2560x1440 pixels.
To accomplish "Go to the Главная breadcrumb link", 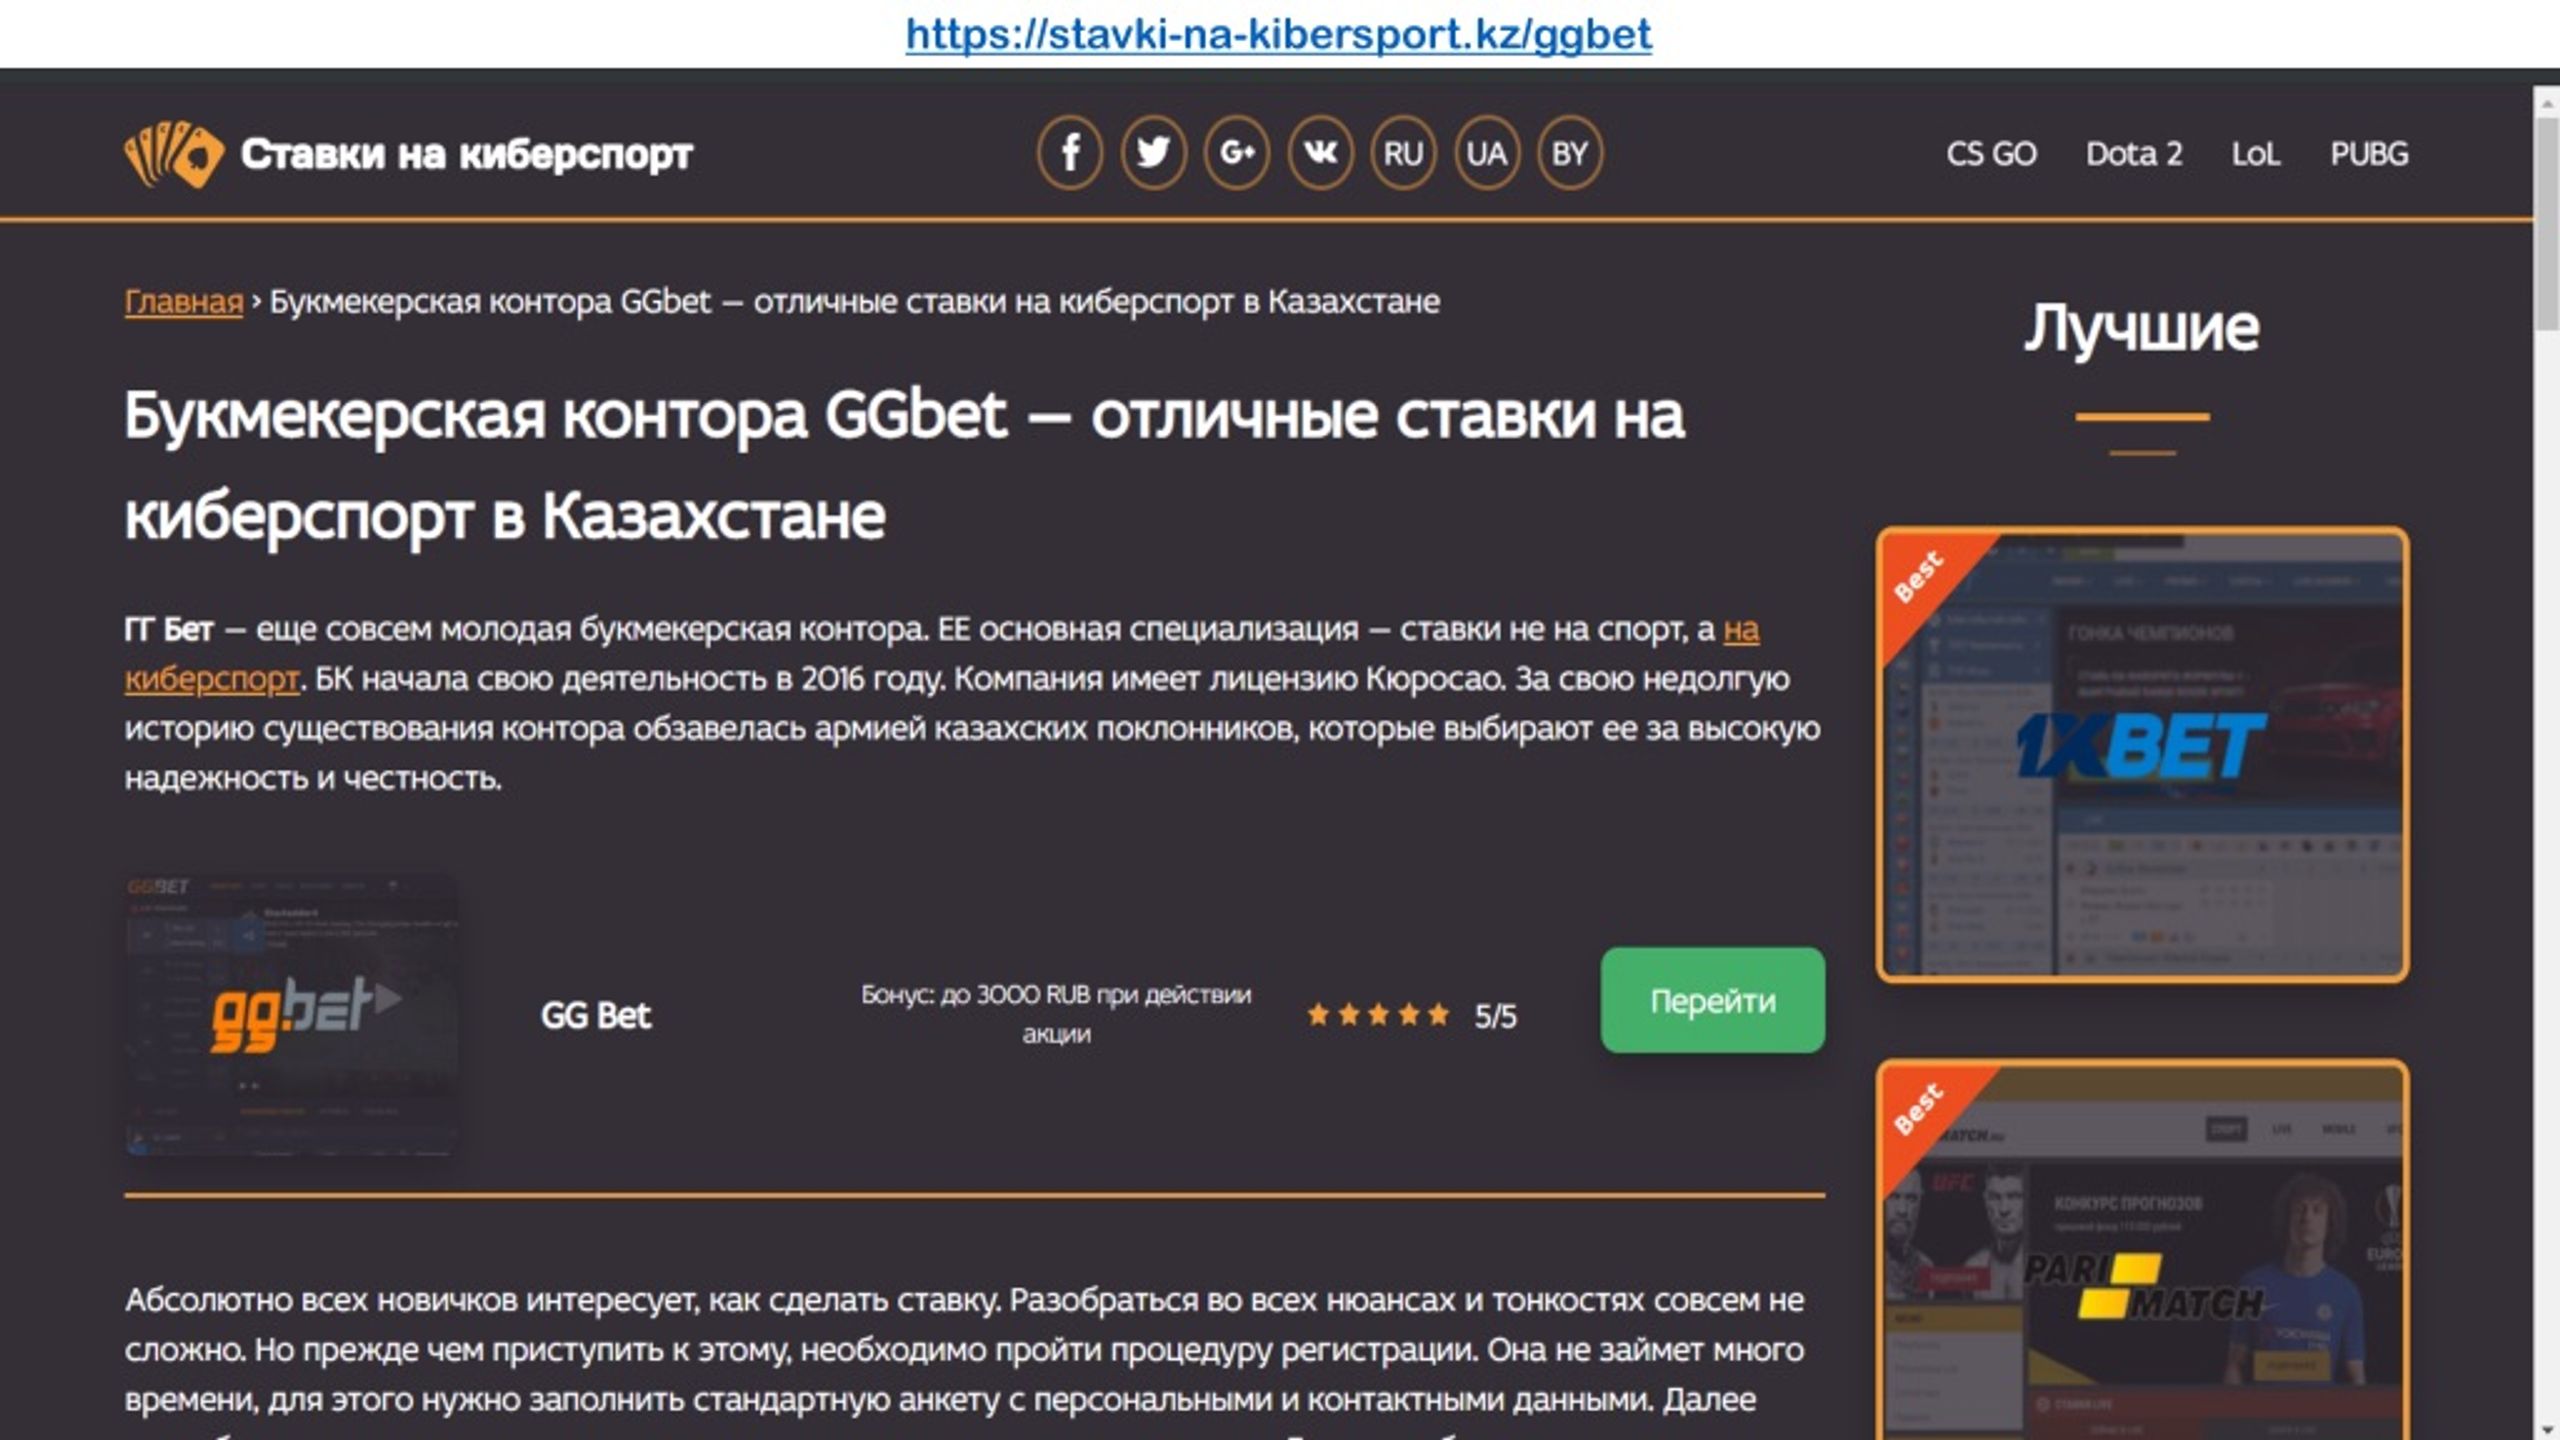I will click(184, 301).
